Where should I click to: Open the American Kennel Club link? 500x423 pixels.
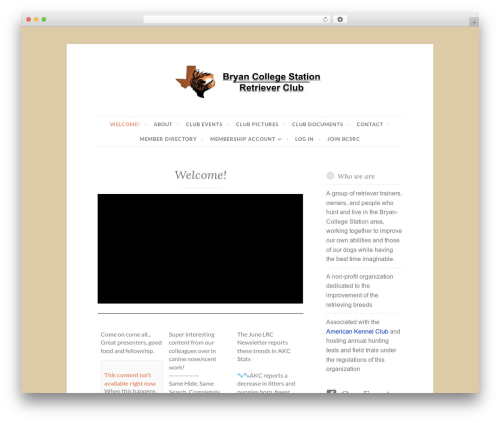pos(357,331)
